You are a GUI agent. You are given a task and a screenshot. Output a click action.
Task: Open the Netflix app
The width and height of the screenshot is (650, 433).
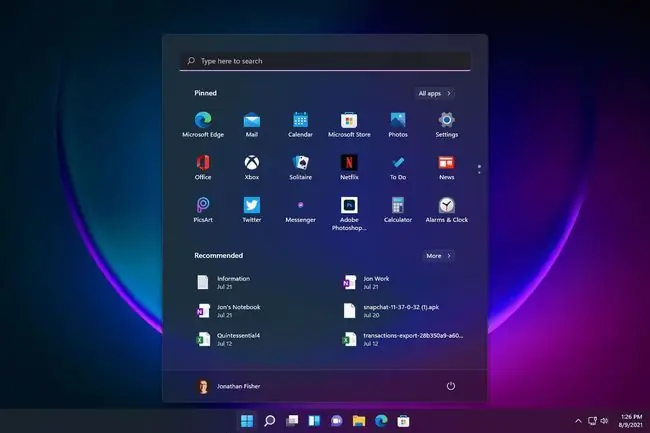[349, 167]
